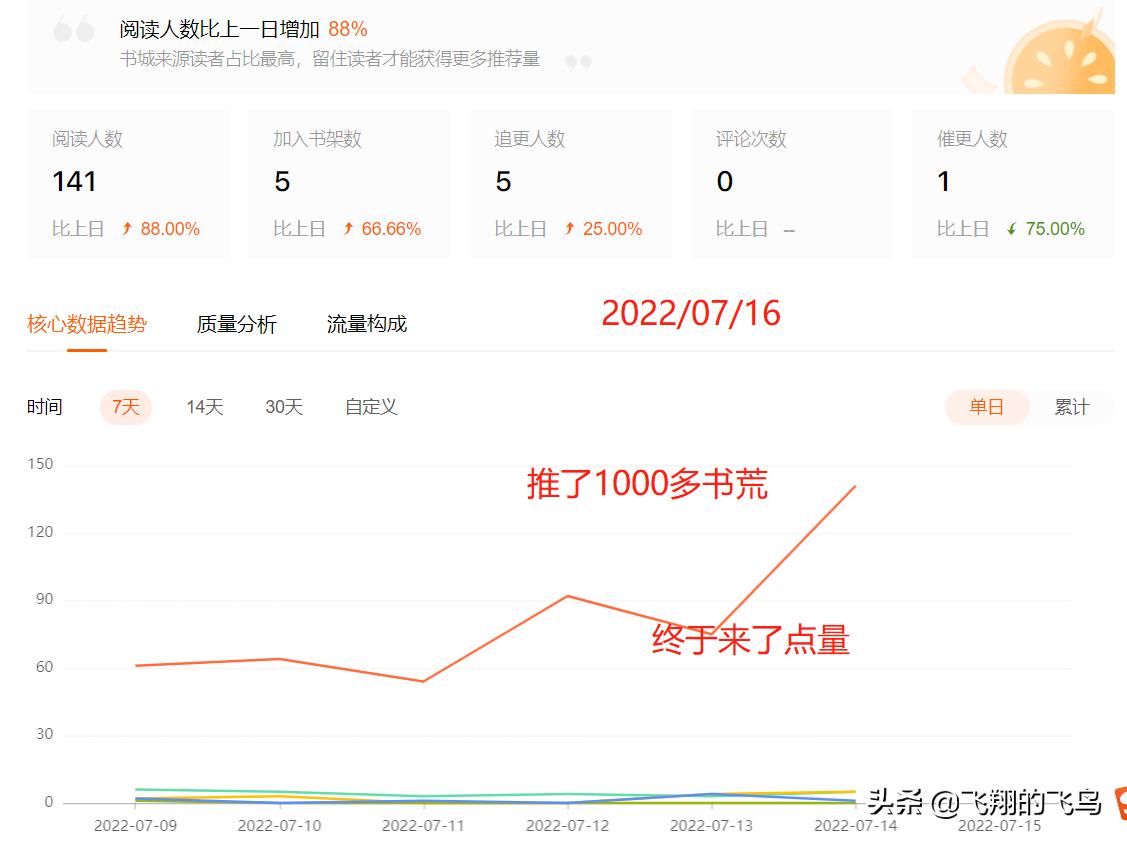This screenshot has width=1127, height=841.
Task: Select the 30天 time range option
Action: click(x=283, y=407)
